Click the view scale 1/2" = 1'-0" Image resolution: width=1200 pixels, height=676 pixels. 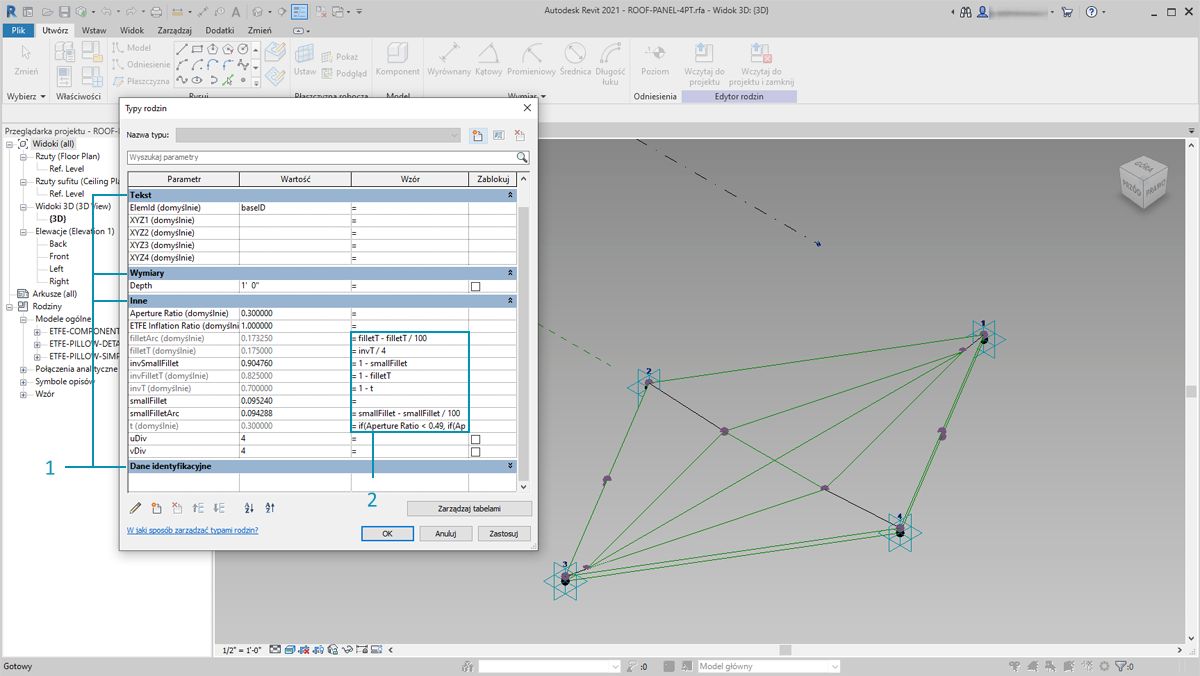[242, 651]
